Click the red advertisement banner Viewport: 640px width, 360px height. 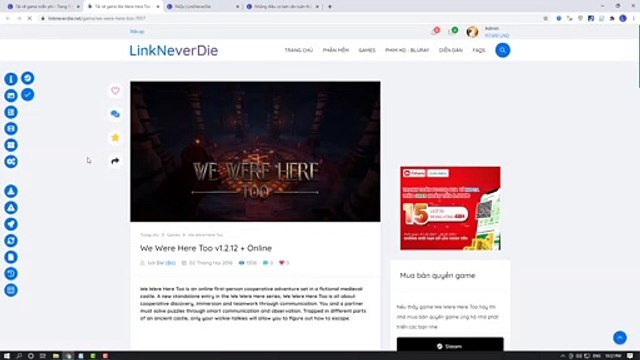coord(450,208)
